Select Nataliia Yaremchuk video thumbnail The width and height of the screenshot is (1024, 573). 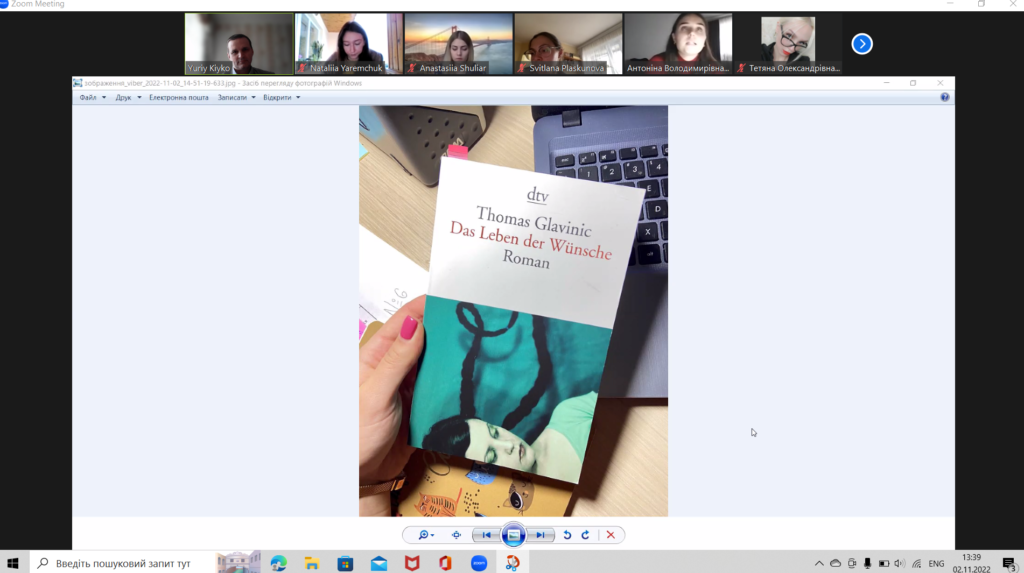click(349, 44)
